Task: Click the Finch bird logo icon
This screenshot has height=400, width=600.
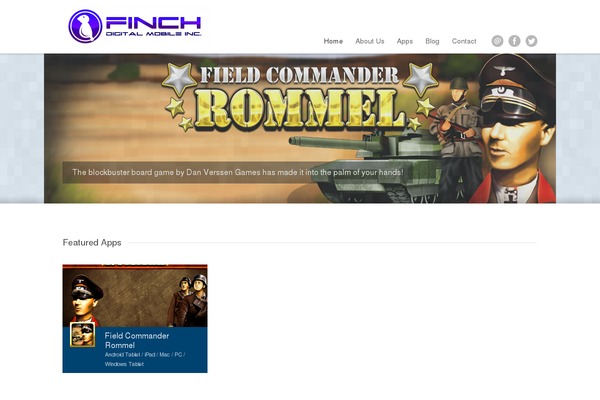Action: pyautogui.click(x=85, y=26)
